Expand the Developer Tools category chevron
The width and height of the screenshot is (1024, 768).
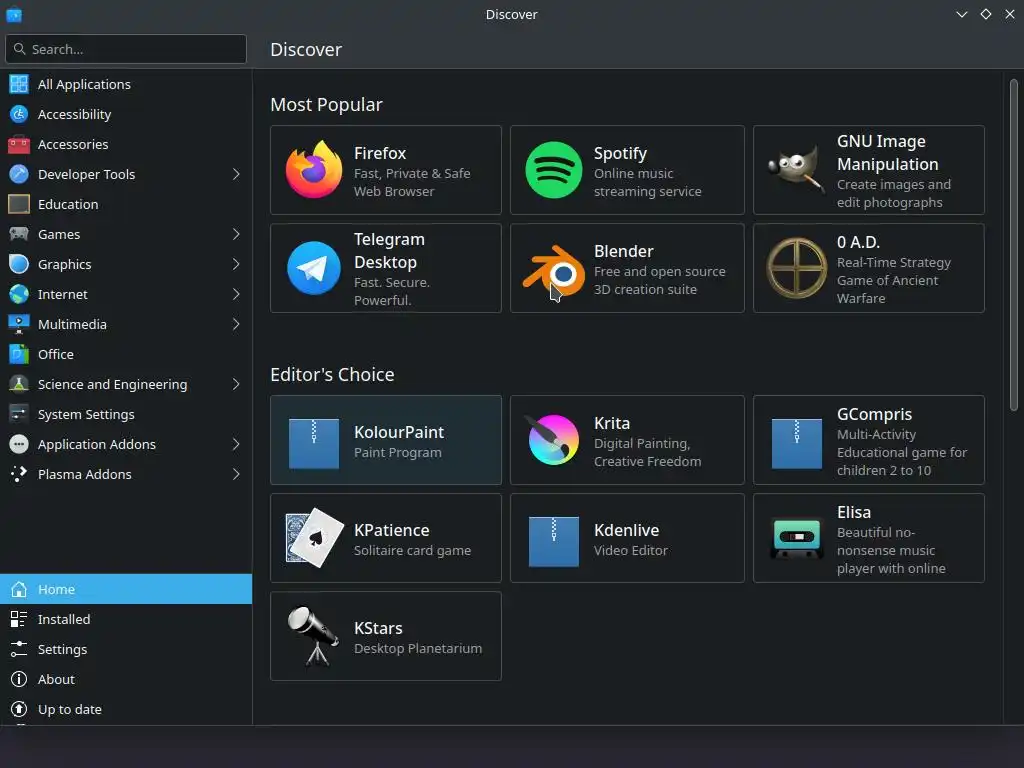[x=236, y=174]
